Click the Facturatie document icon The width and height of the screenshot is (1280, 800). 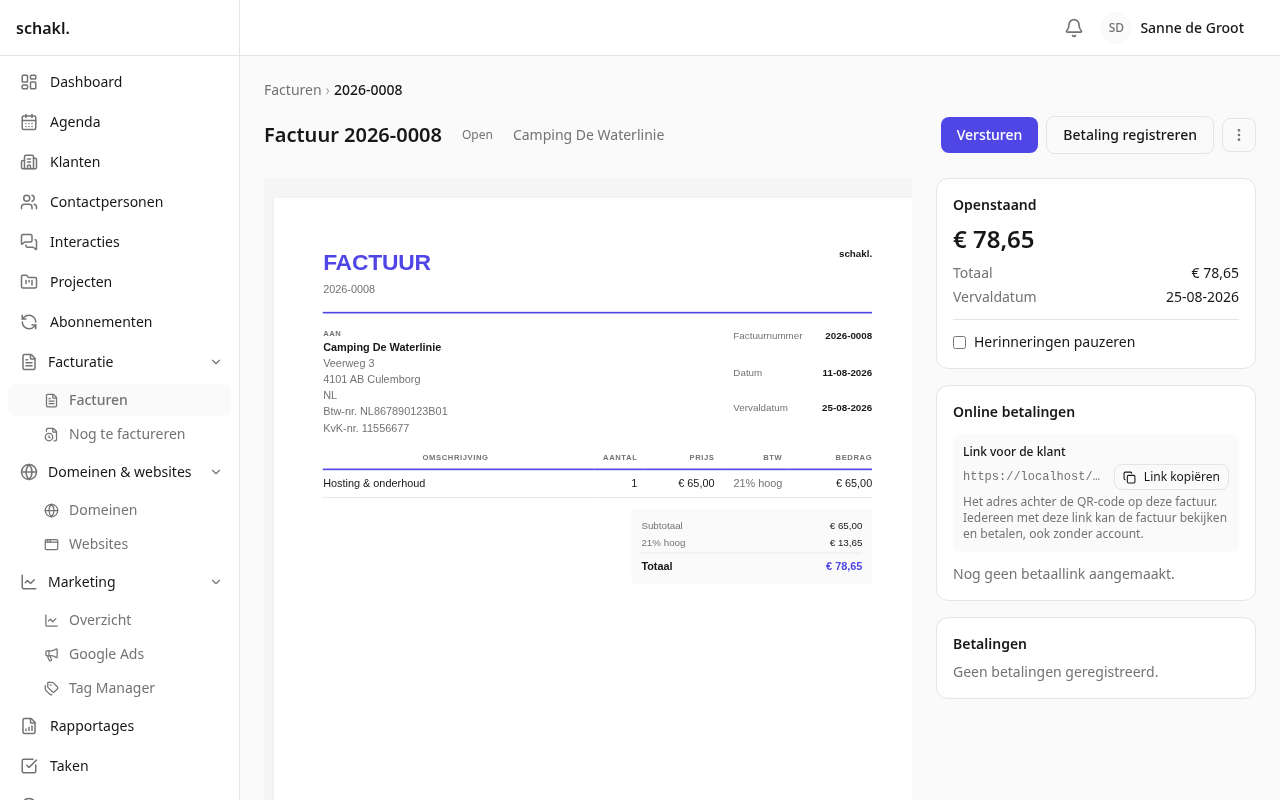(x=29, y=362)
